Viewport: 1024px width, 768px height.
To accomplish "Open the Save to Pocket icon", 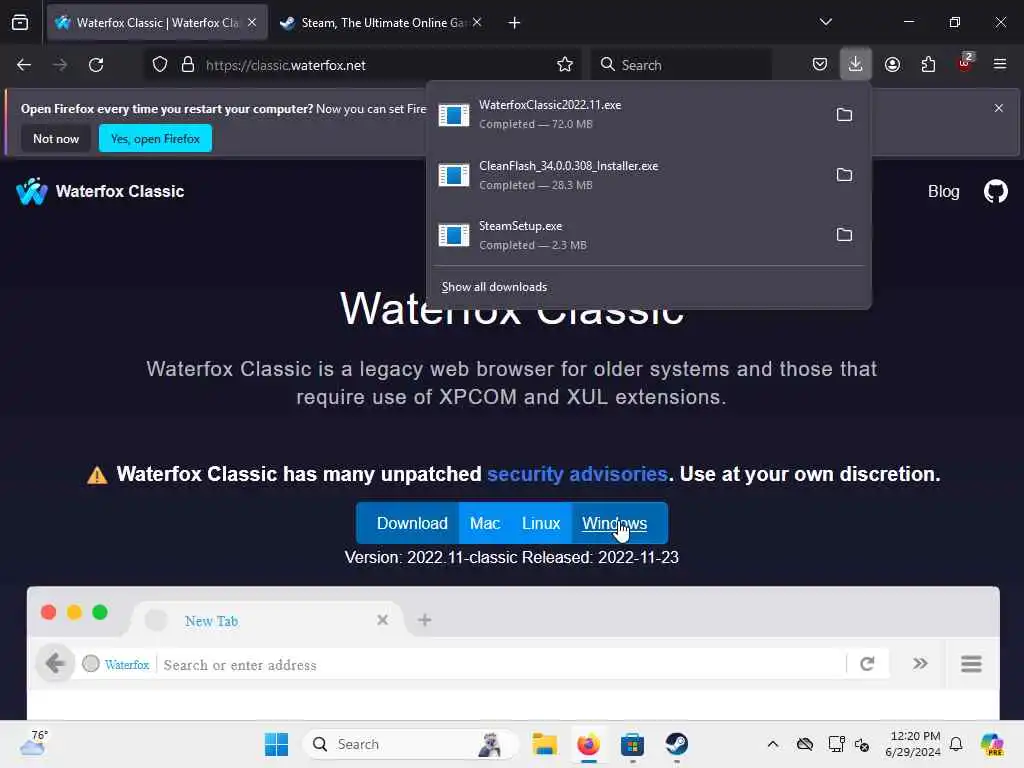I will pos(820,65).
